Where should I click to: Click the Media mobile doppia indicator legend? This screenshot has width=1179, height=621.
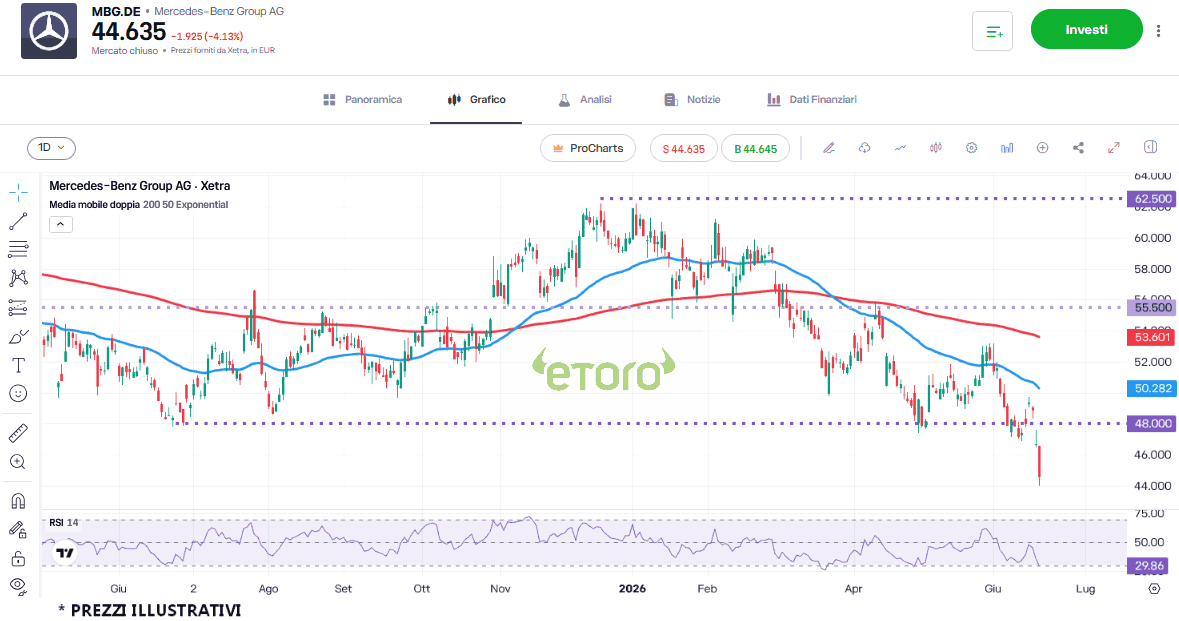tap(138, 204)
